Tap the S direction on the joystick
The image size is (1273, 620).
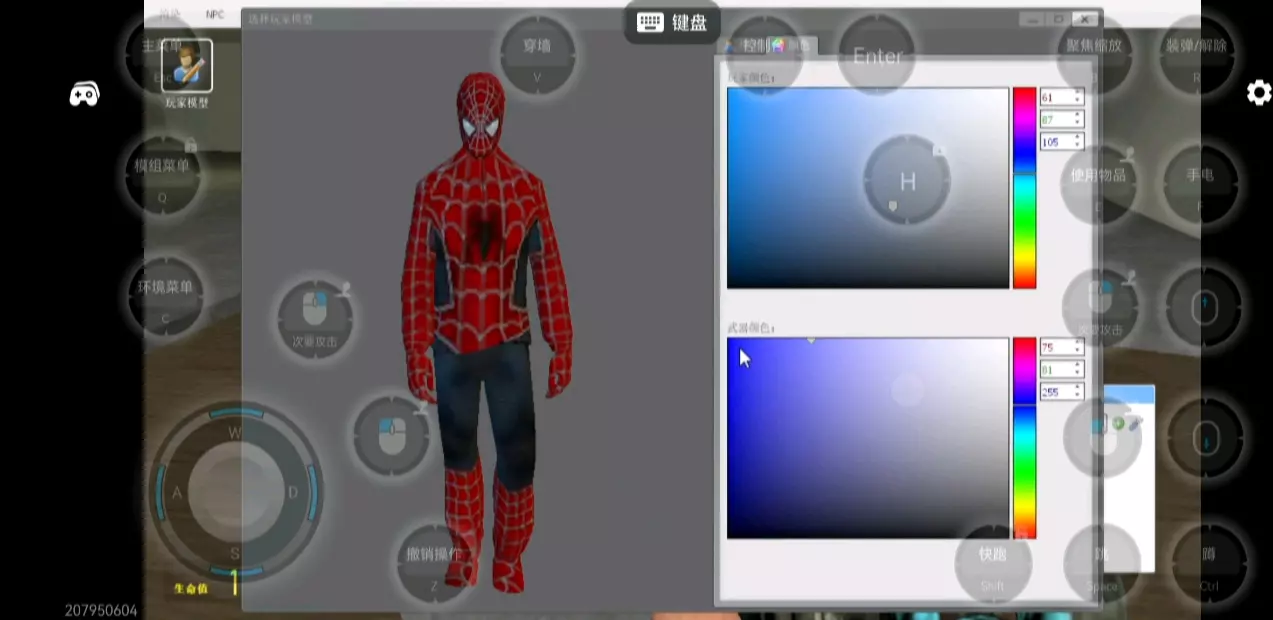[x=235, y=553]
